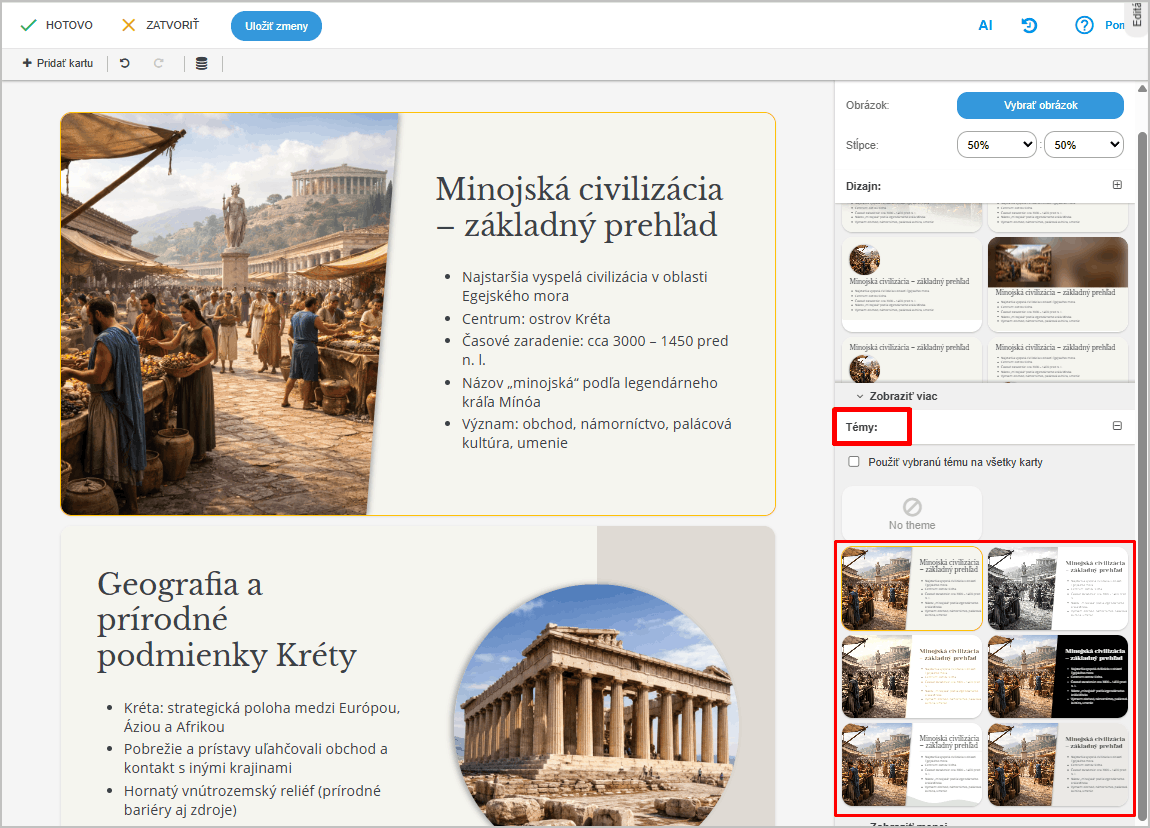Viewport: 1150px width, 828px height.
Task: Open the first Stĺpce 50% dropdown
Action: (996, 145)
